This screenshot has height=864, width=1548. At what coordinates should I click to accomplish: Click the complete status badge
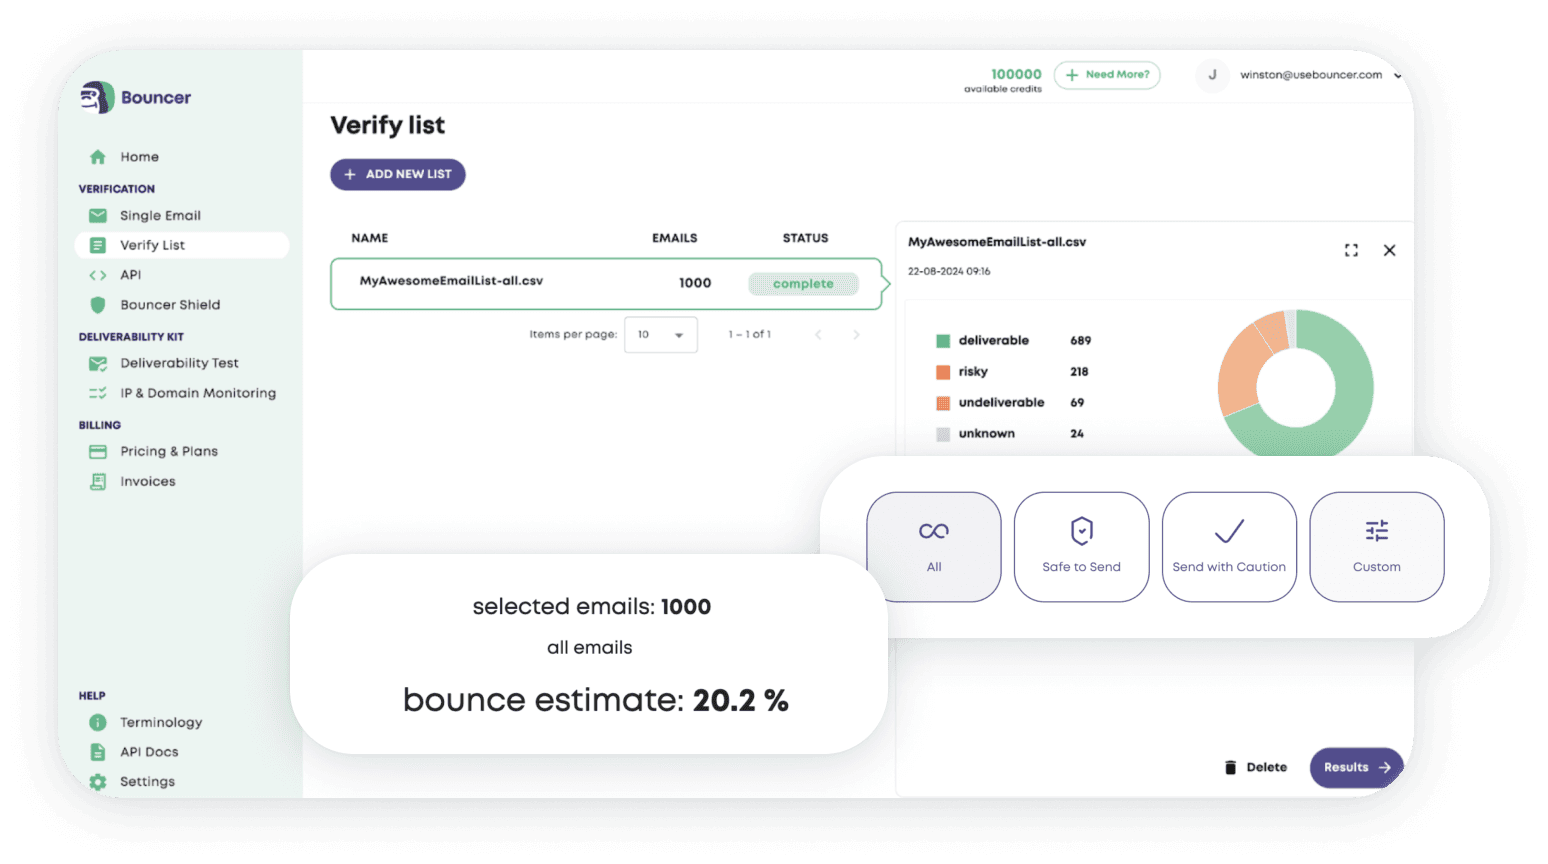click(803, 284)
